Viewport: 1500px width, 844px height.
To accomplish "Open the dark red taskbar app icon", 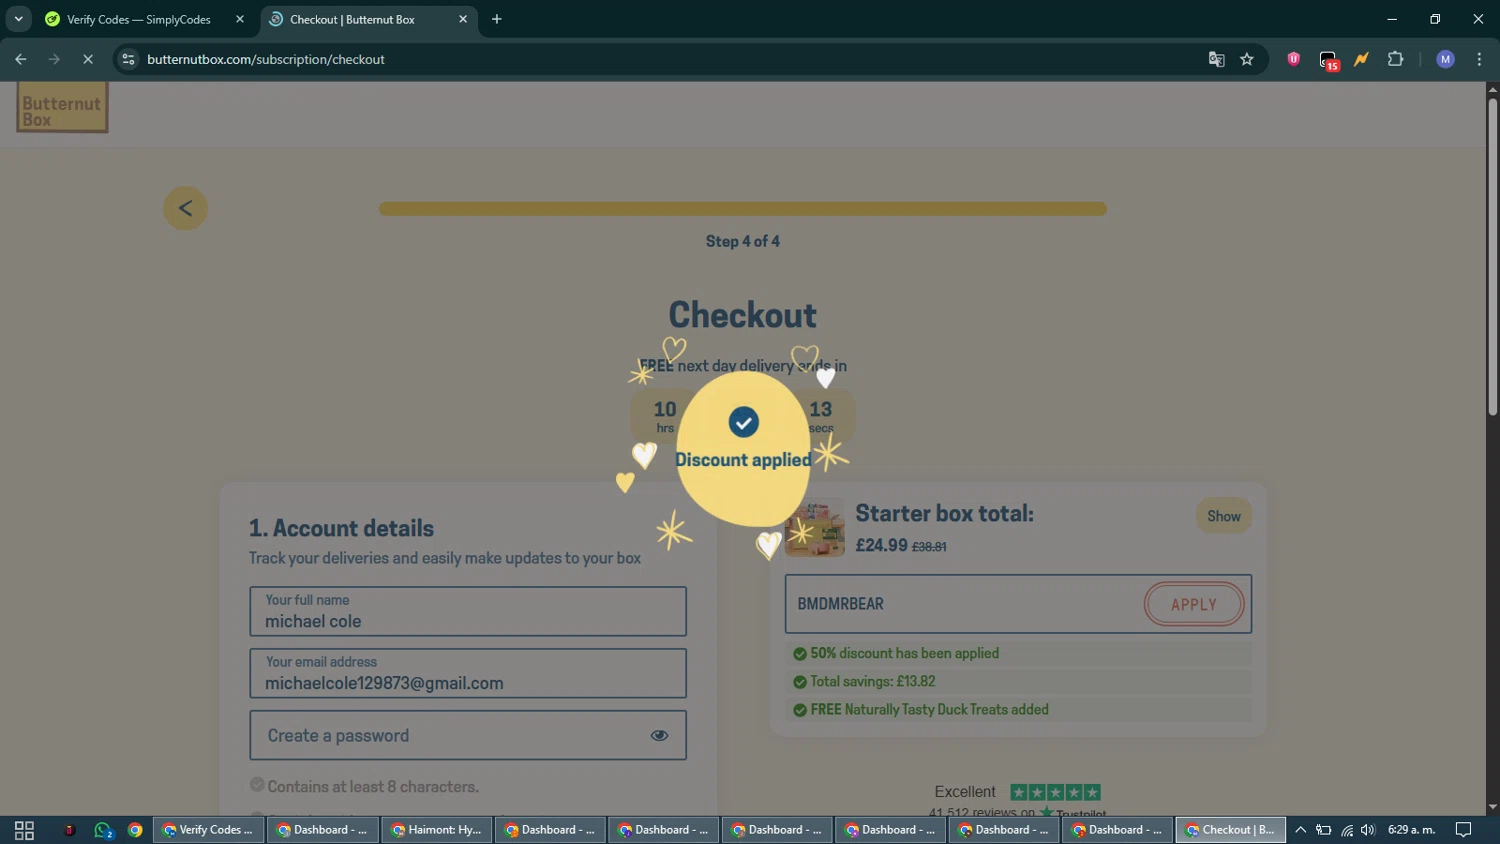I will (69, 830).
